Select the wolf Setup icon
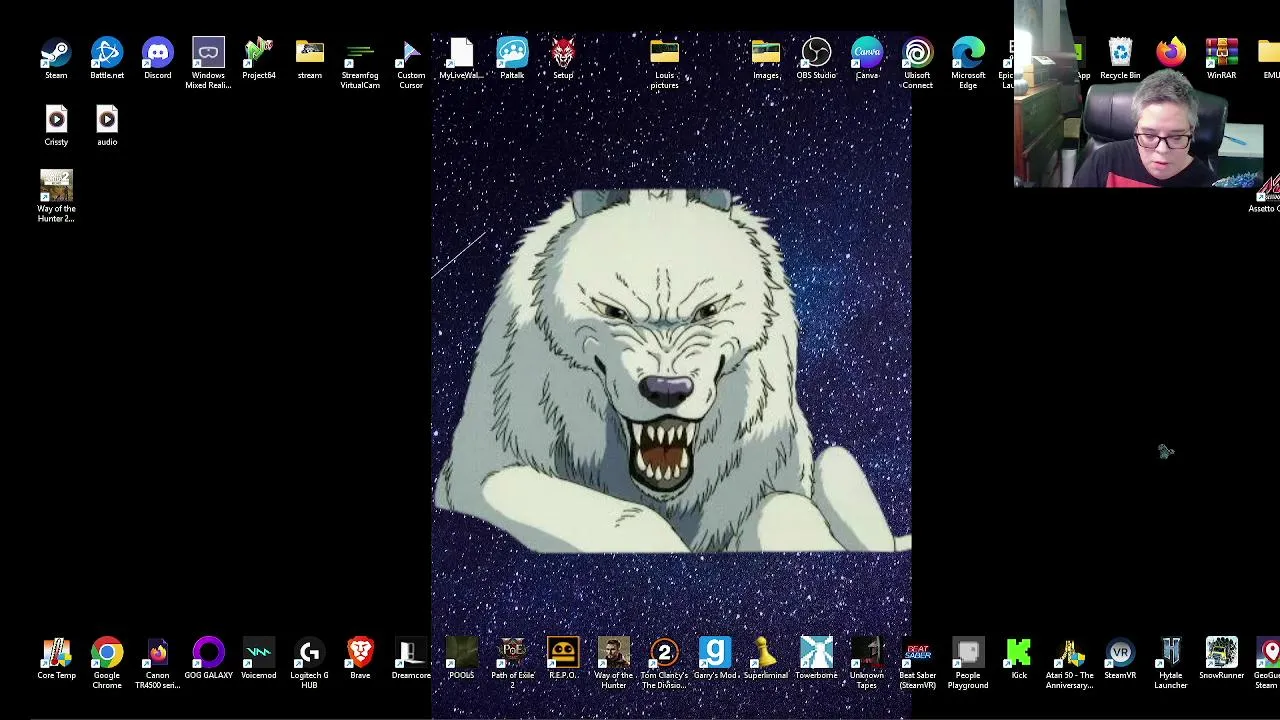This screenshot has width=1280, height=720. pyautogui.click(x=563, y=53)
